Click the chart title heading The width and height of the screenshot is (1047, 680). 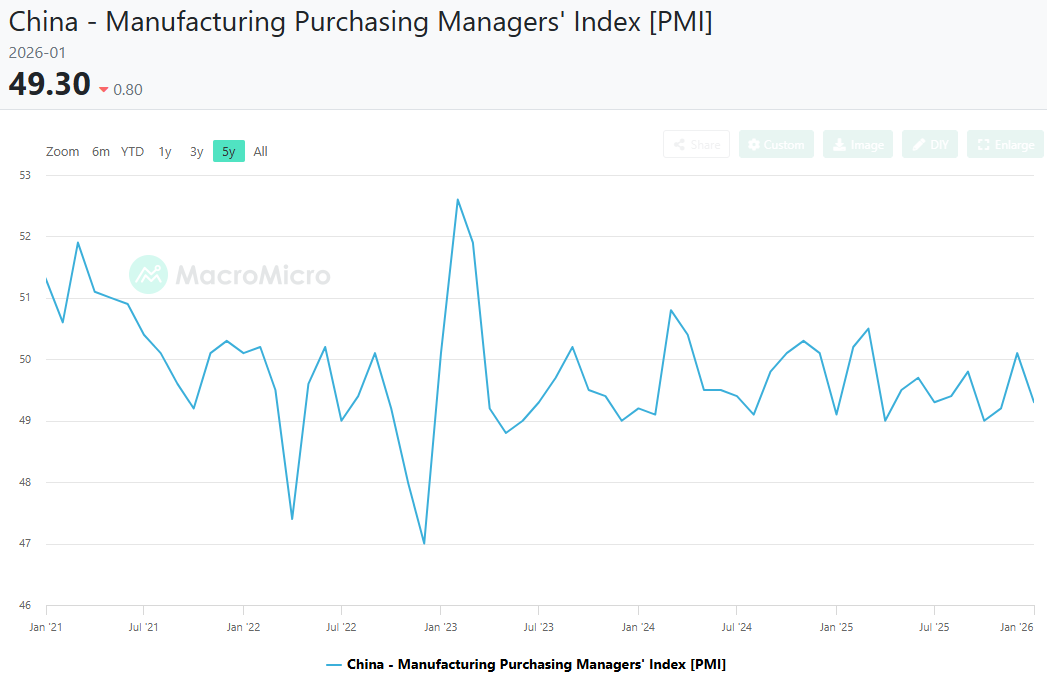[x=360, y=23]
